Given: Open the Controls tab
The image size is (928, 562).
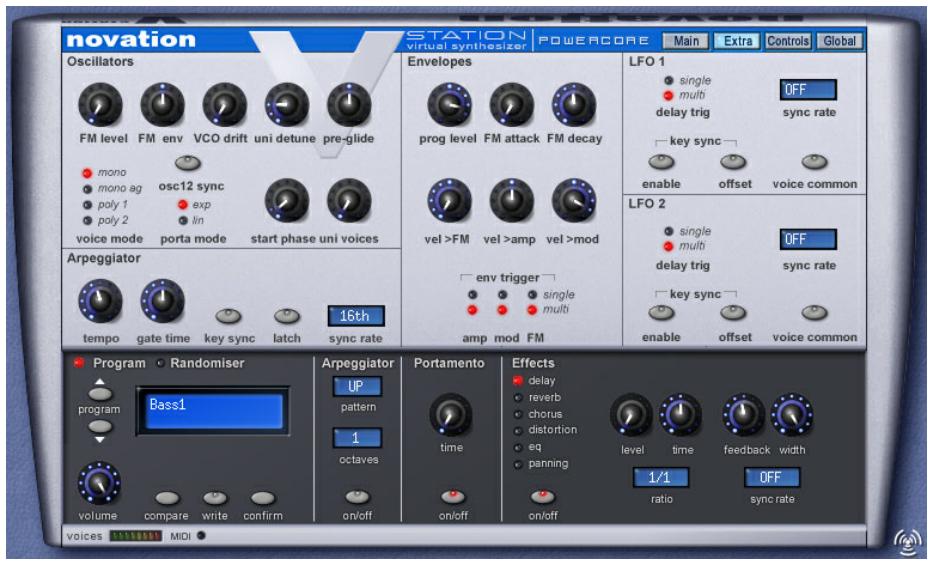Looking at the screenshot, I should 788,41.
